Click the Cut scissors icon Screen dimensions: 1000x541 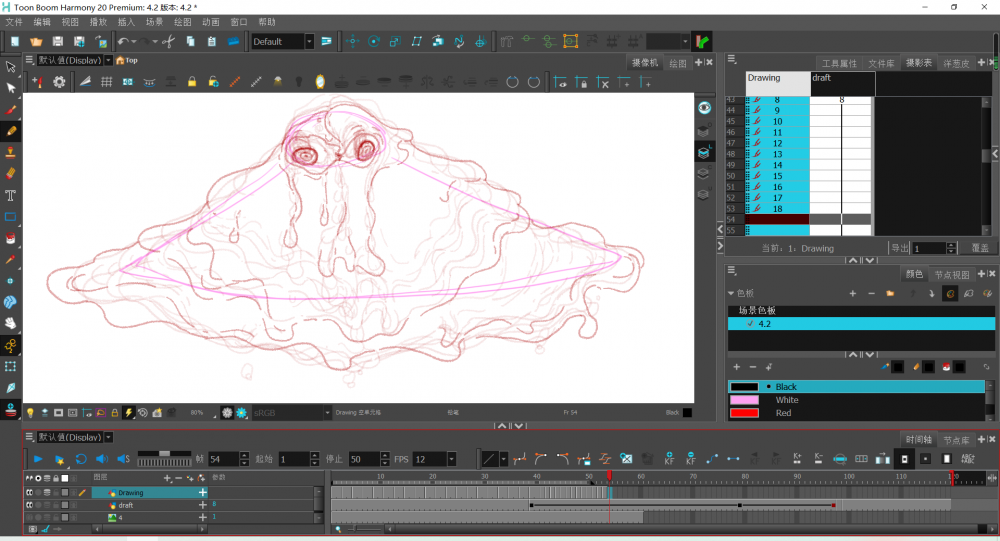click(168, 41)
